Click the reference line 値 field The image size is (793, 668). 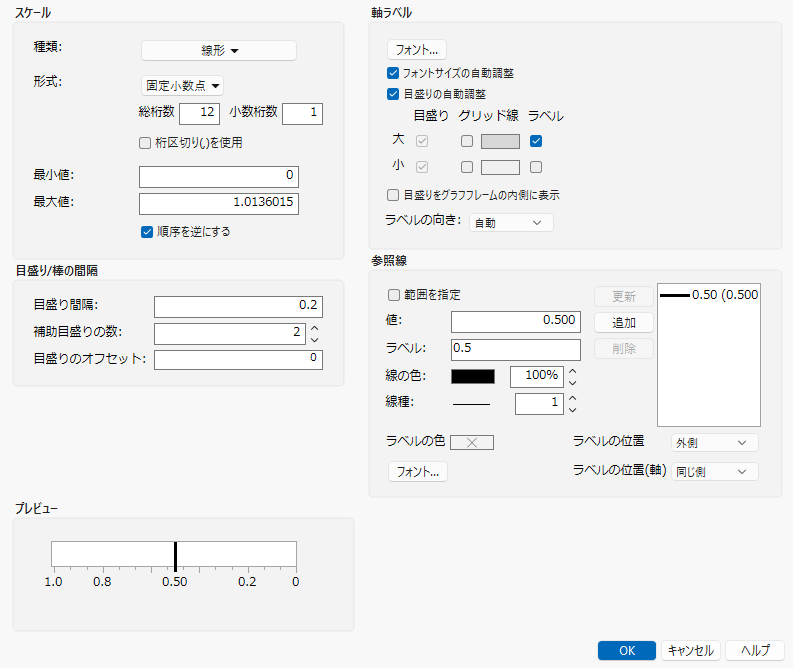516,322
